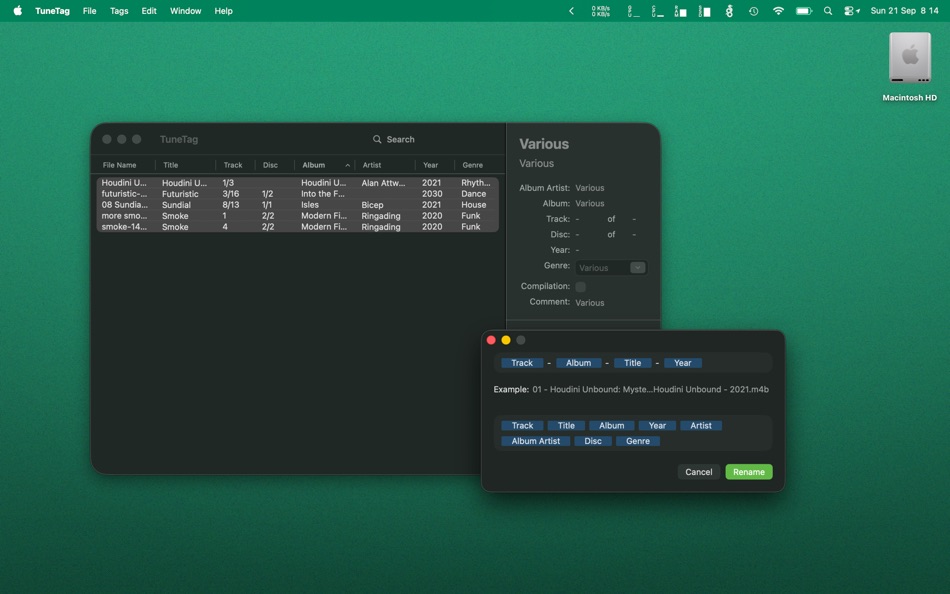Click the Control Center icon
Image resolution: width=950 pixels, height=594 pixels.
click(851, 11)
